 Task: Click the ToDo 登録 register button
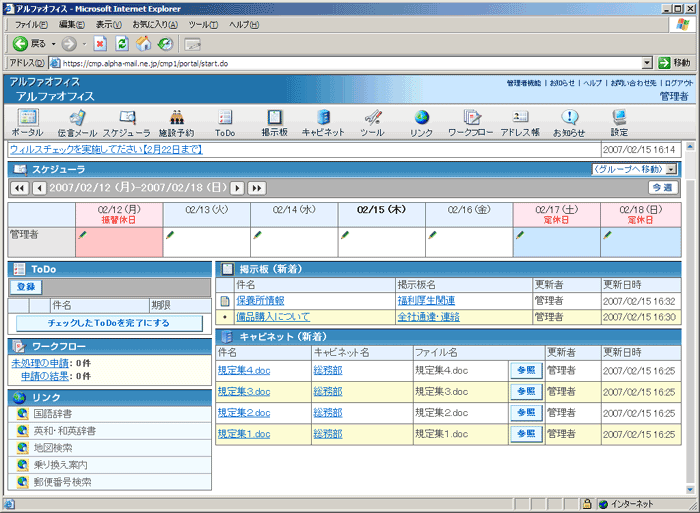click(x=26, y=287)
